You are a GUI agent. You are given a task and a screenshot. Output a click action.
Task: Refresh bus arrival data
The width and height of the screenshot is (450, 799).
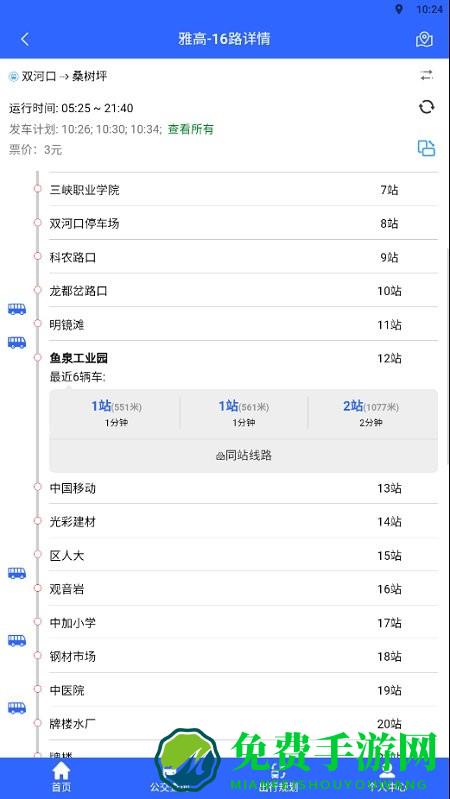427,107
